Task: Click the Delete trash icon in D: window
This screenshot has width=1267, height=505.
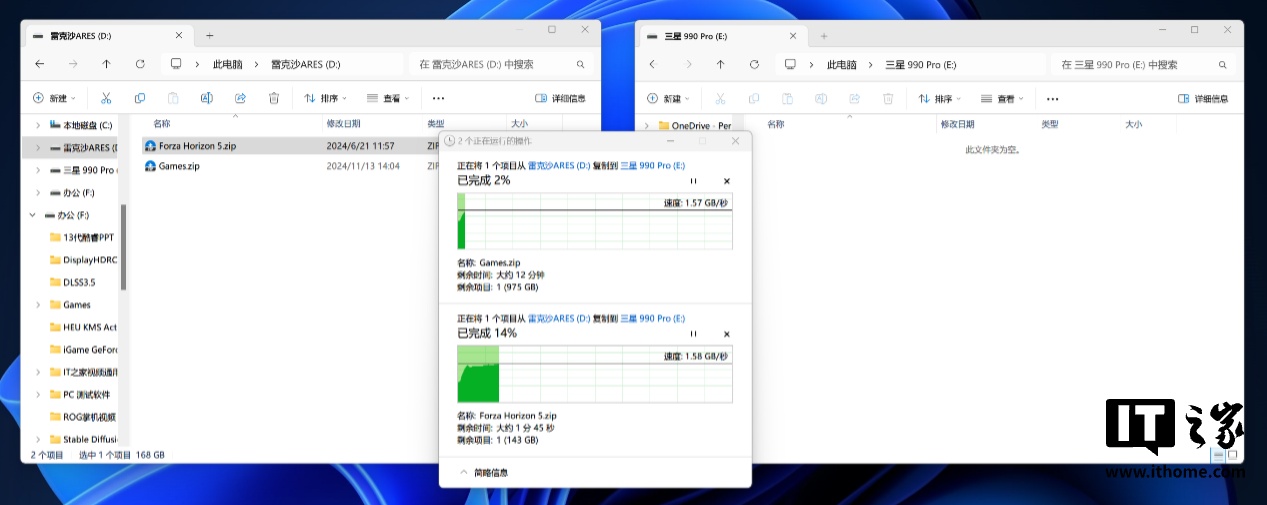Action: (x=274, y=98)
